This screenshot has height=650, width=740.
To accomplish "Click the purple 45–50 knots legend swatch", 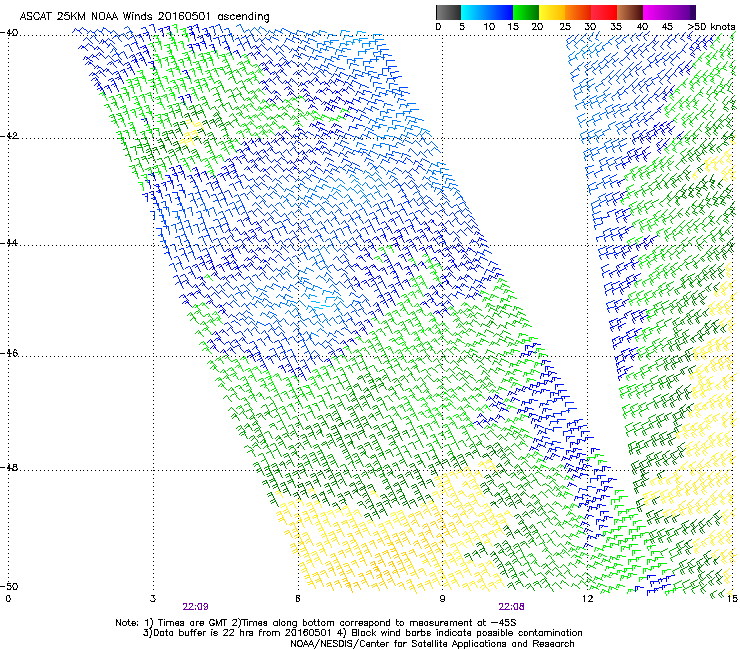I will tap(682, 12).
